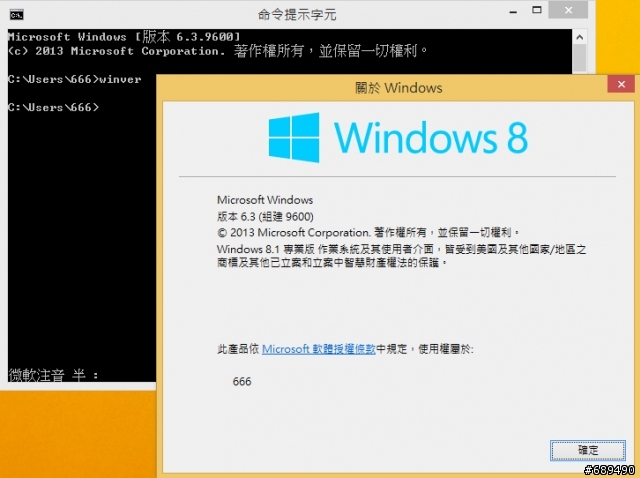Click the Windows 8 logo in dialog
This screenshot has width=640, height=478.
coord(398,138)
